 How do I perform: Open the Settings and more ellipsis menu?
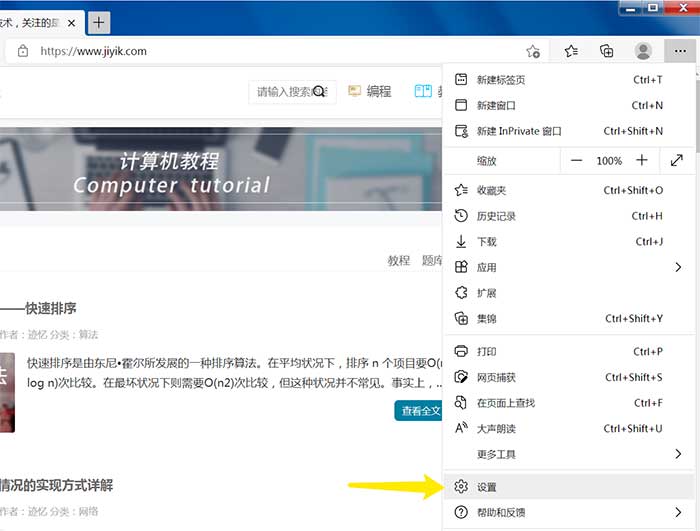pos(680,51)
